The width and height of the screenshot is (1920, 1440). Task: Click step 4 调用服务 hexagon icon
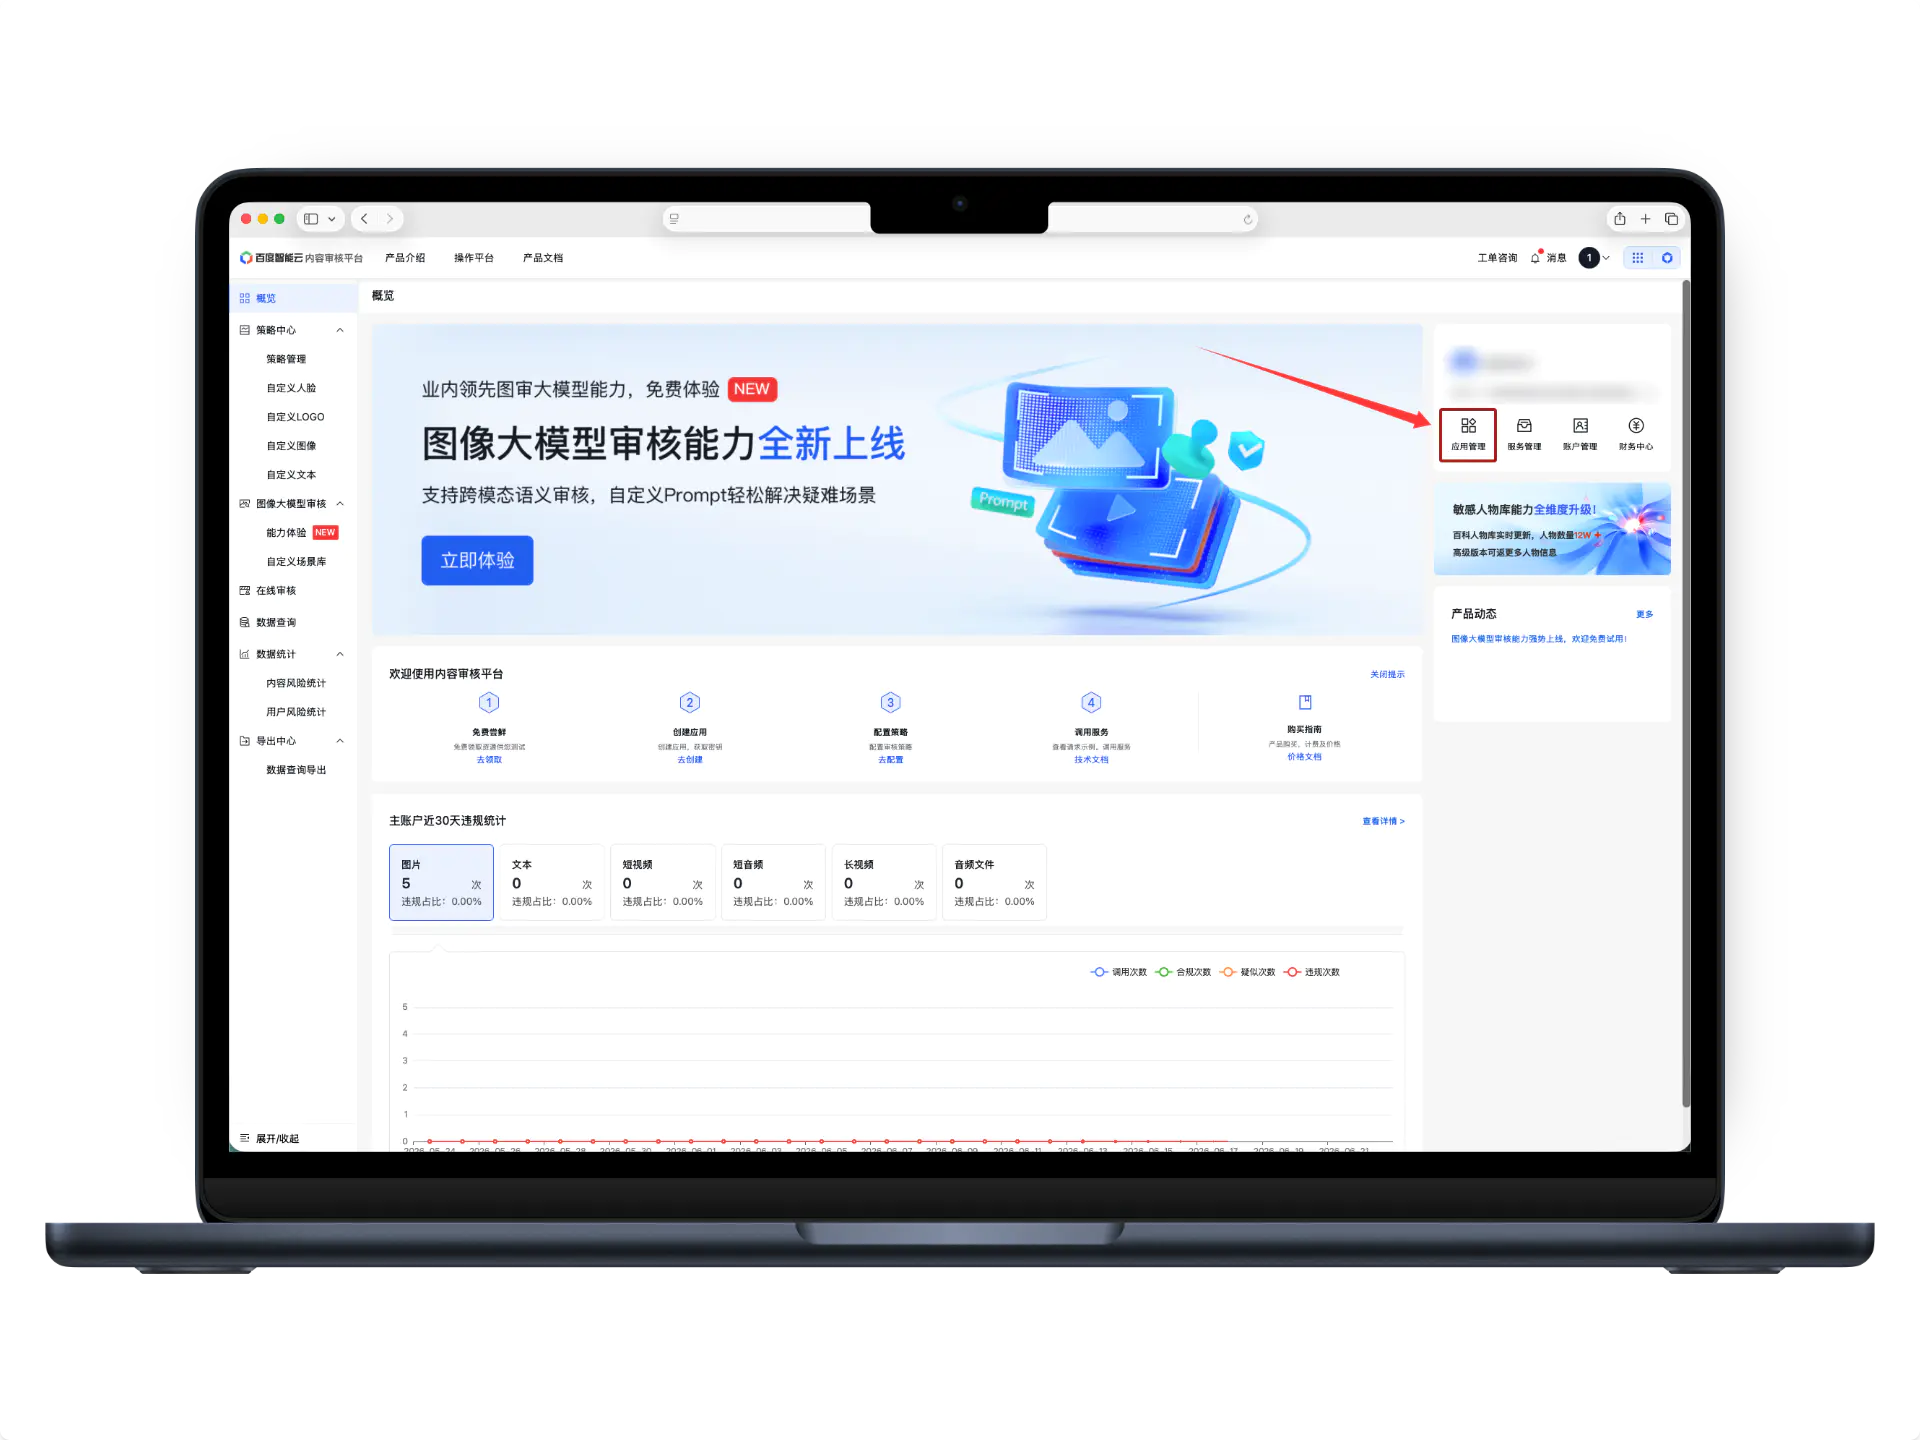[x=1091, y=703]
